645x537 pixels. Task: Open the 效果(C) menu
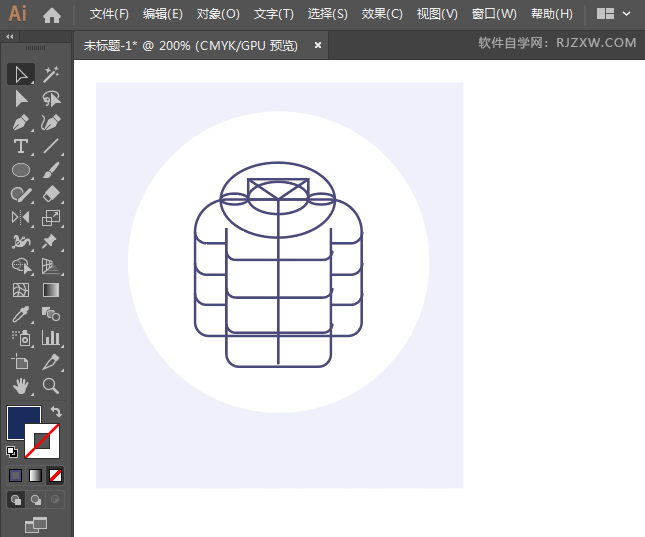[x=382, y=14]
